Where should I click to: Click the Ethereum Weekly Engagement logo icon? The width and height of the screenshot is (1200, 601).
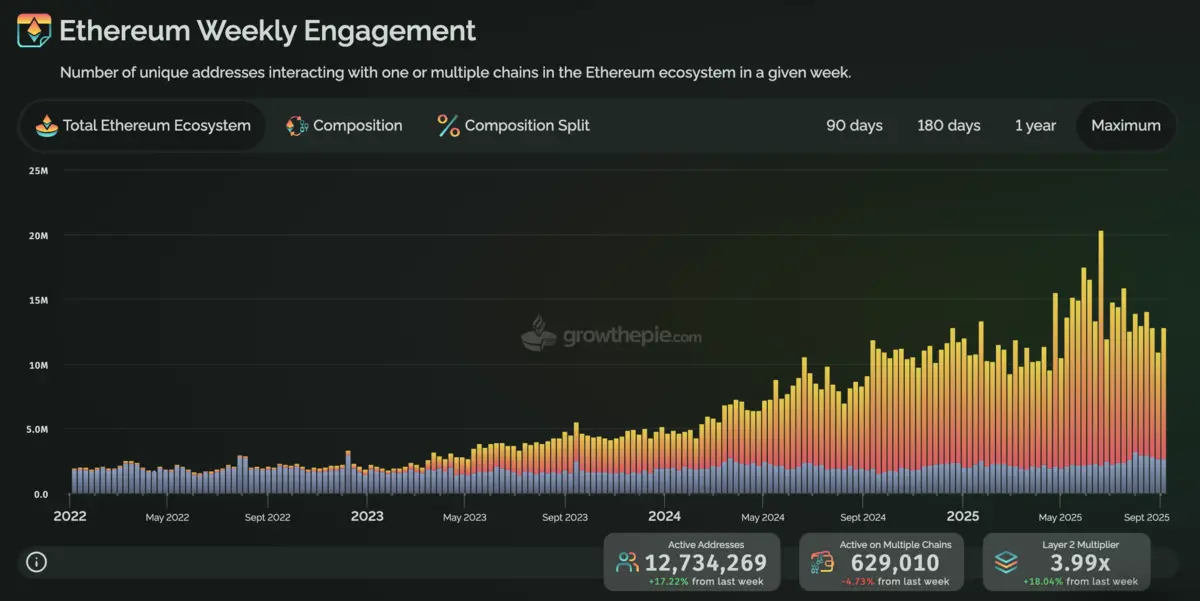[34, 32]
